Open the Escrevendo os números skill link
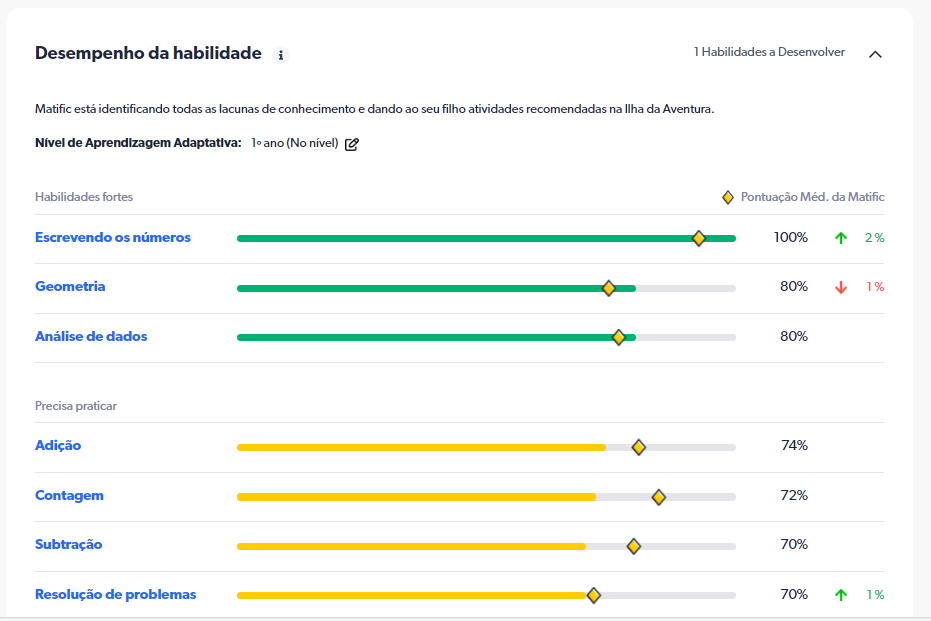The image size is (931, 621). coord(112,238)
